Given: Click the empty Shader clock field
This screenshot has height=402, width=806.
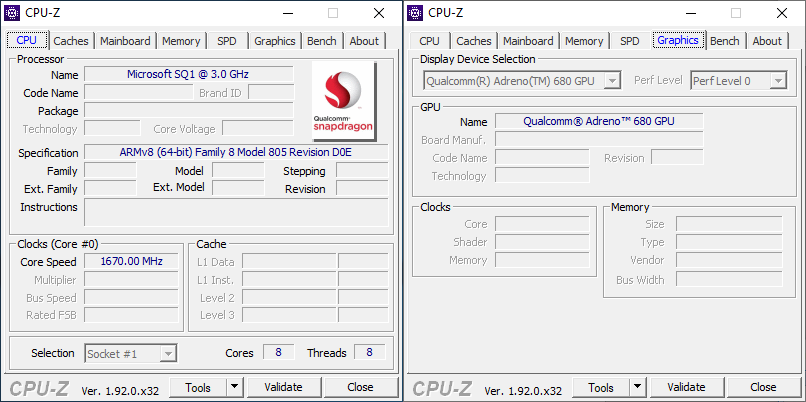Looking at the screenshot, I should (542, 242).
